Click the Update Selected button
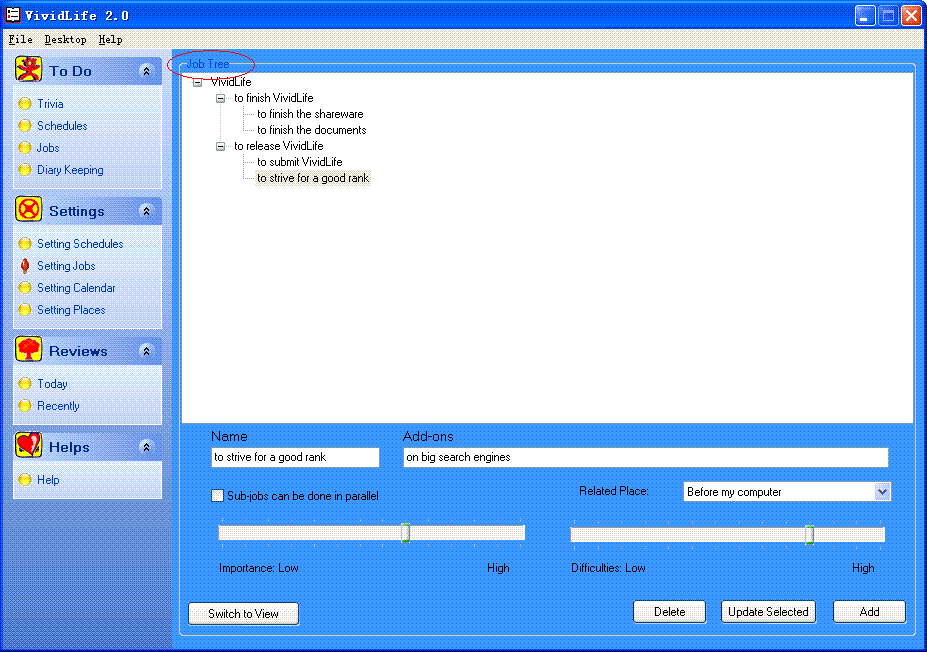Viewport: 927px width, 652px height. point(768,612)
